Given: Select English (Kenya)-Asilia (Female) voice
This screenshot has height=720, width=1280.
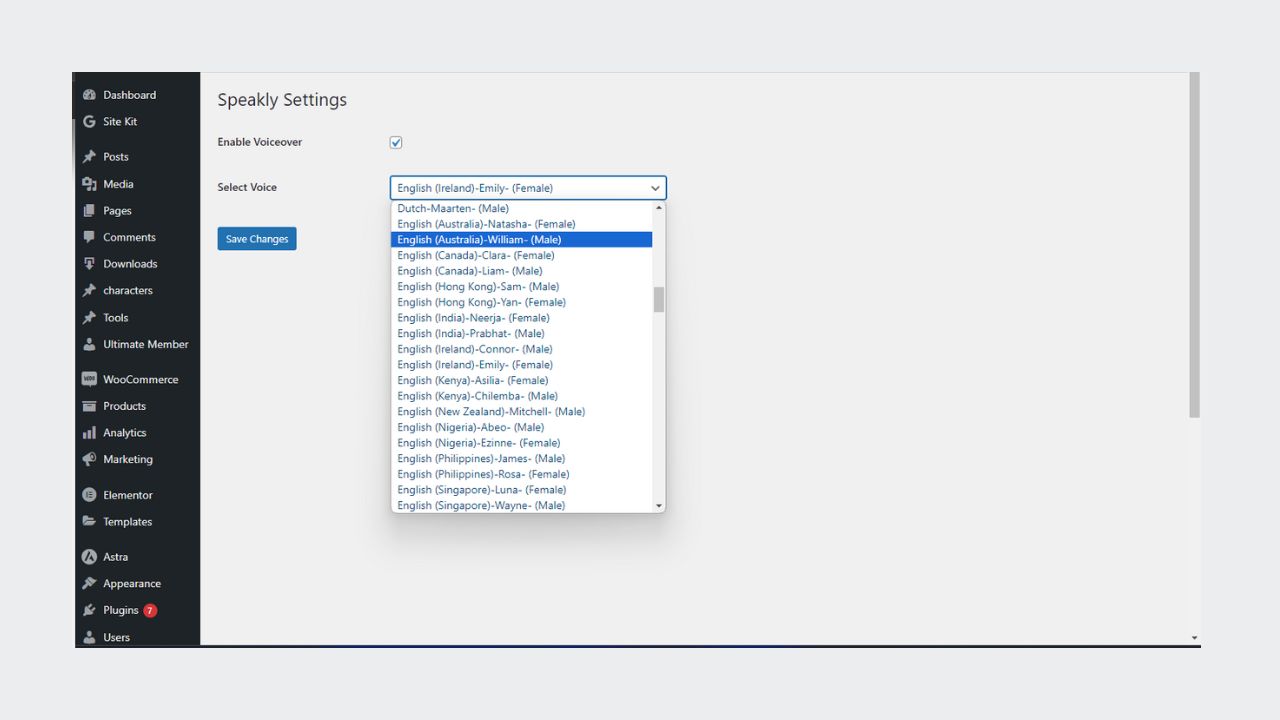Looking at the screenshot, I should 521,381.
